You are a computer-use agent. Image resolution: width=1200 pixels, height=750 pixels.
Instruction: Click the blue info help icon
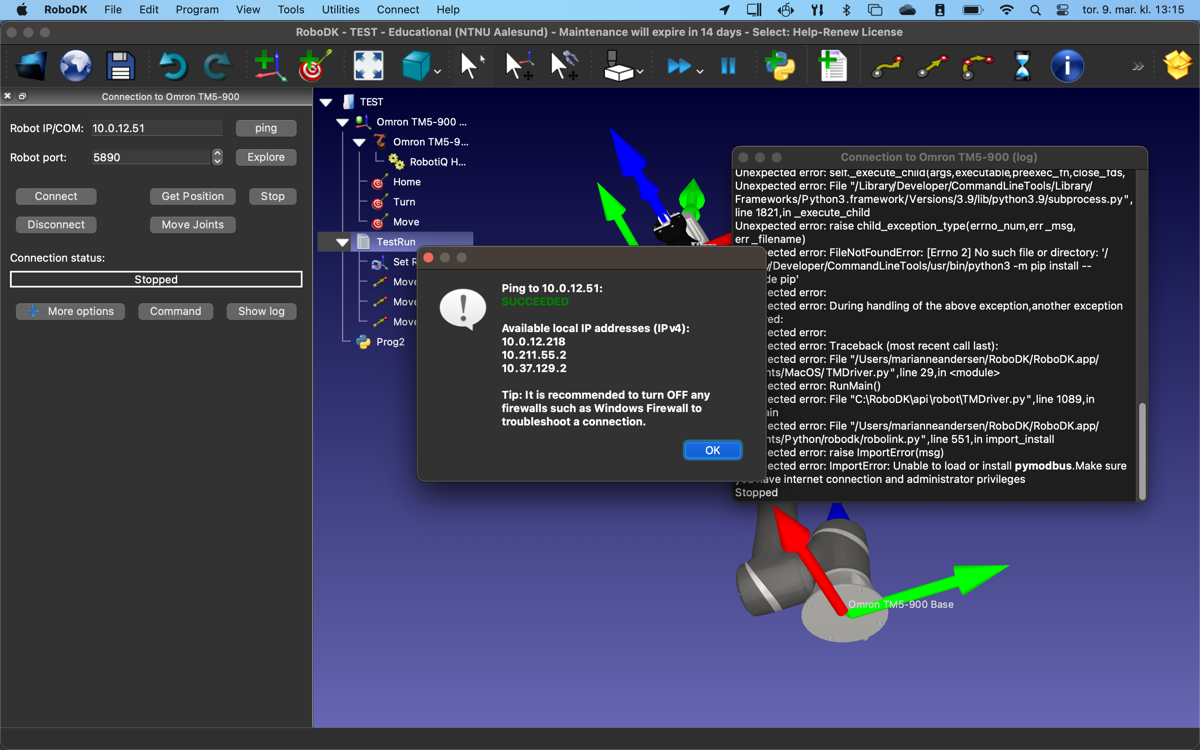coord(1067,67)
